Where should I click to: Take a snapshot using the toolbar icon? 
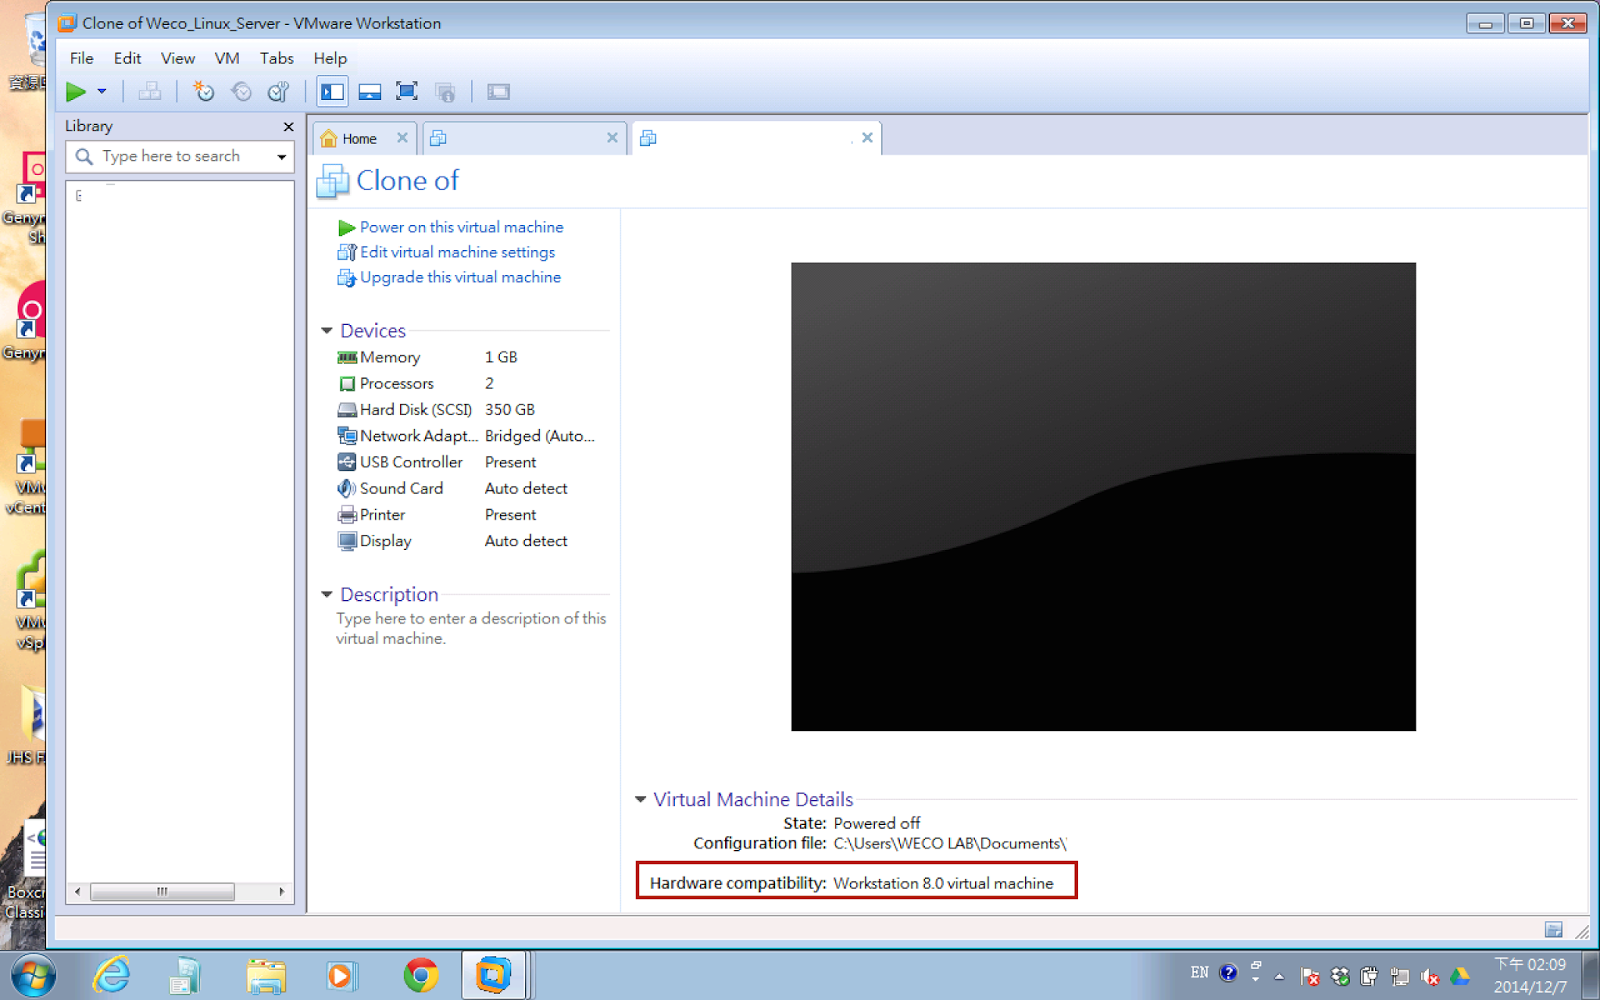pos(204,92)
